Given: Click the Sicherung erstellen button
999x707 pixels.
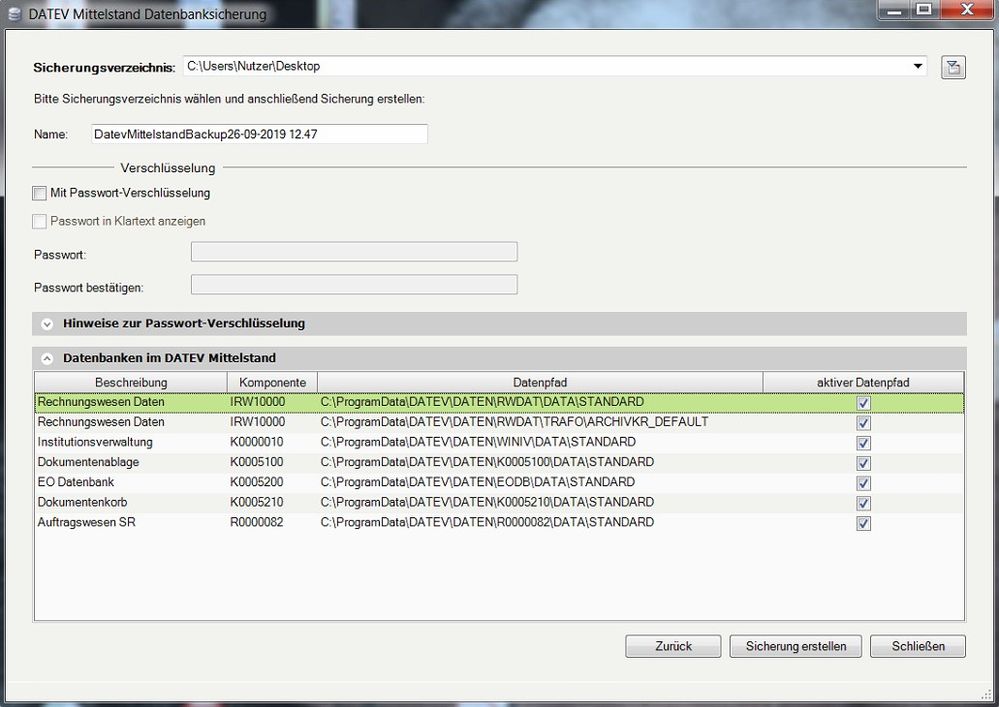Looking at the screenshot, I should (796, 646).
